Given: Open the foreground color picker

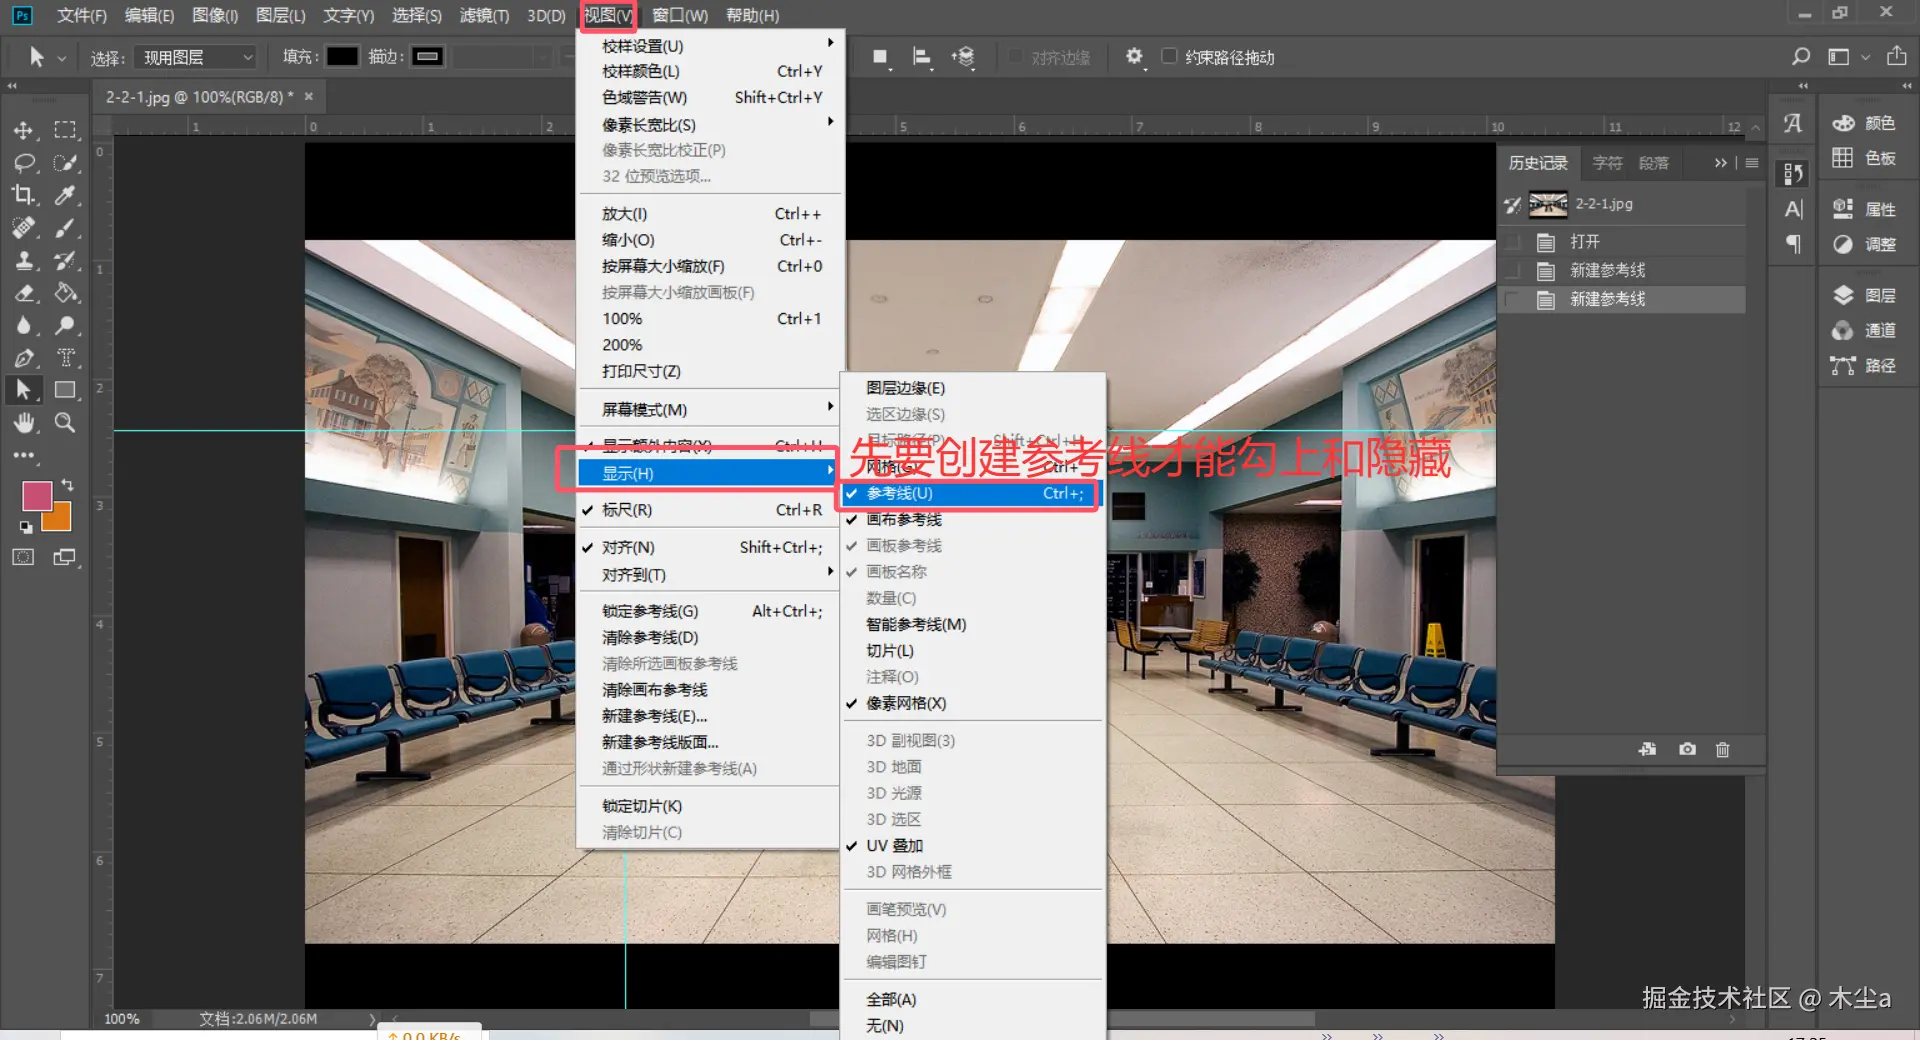Looking at the screenshot, I should point(37,496).
